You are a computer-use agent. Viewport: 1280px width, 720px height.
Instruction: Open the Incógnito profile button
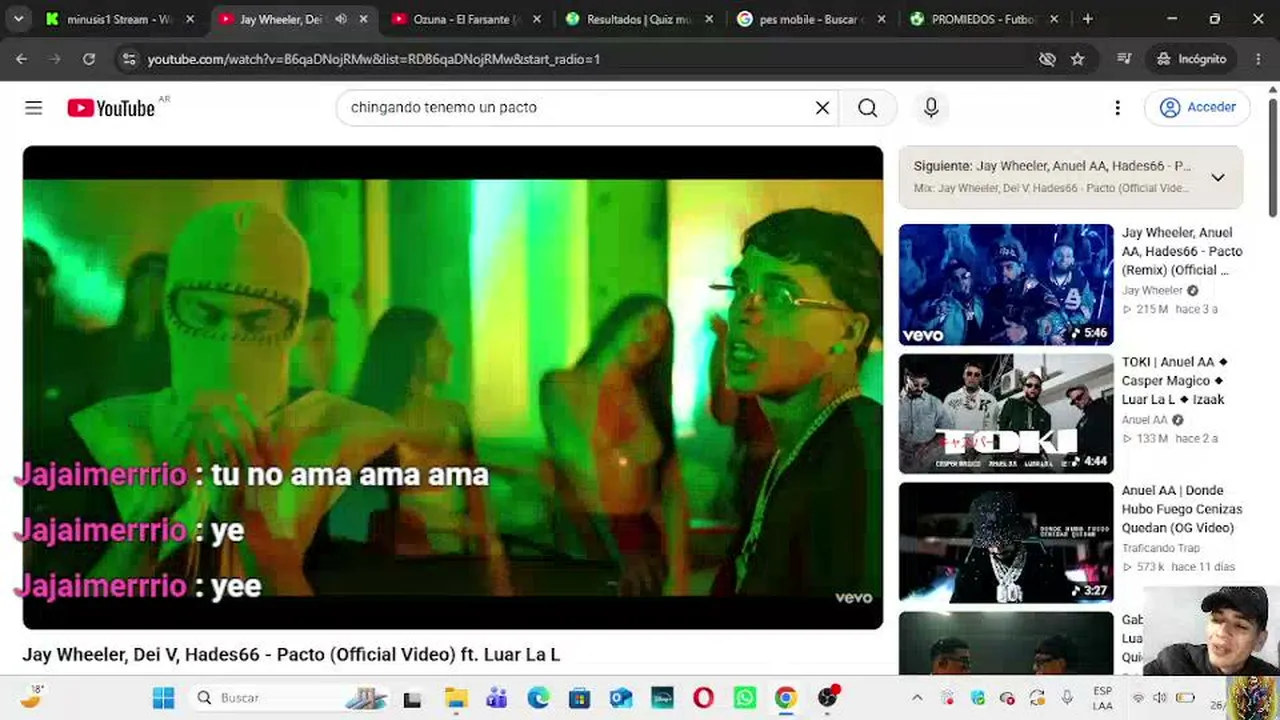pyautogui.click(x=1192, y=59)
